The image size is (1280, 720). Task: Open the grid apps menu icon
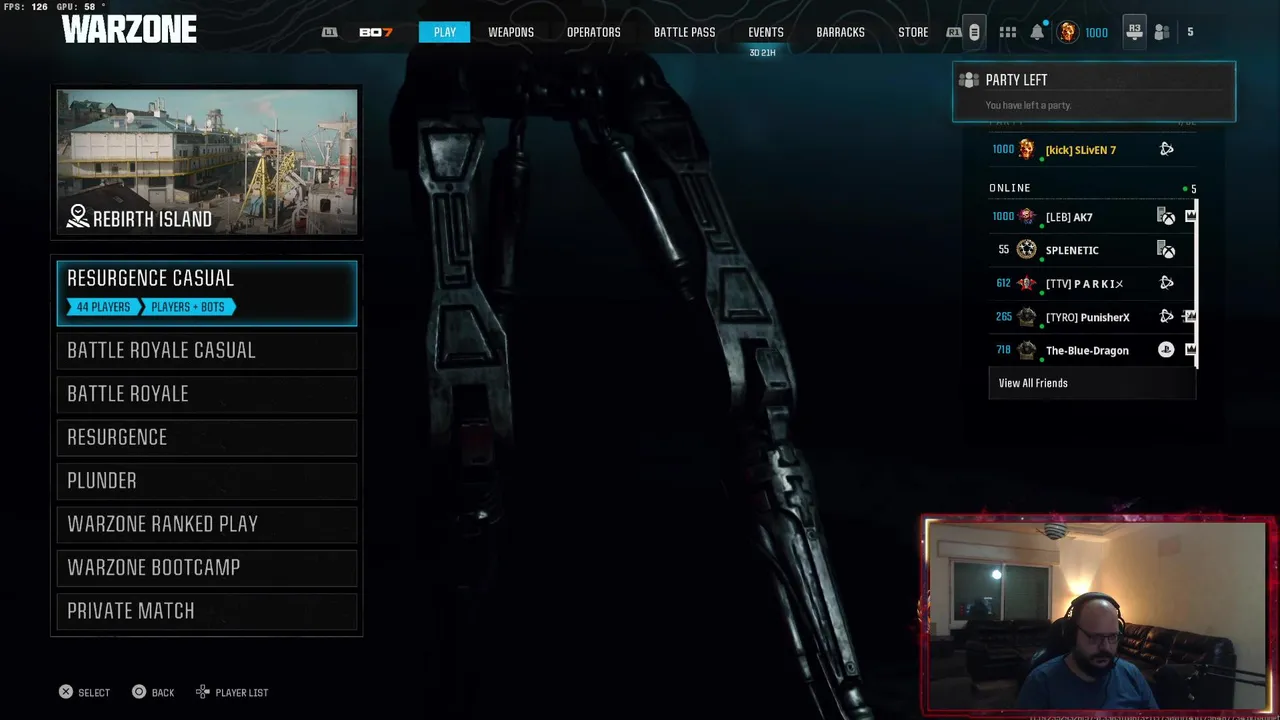coord(1008,32)
